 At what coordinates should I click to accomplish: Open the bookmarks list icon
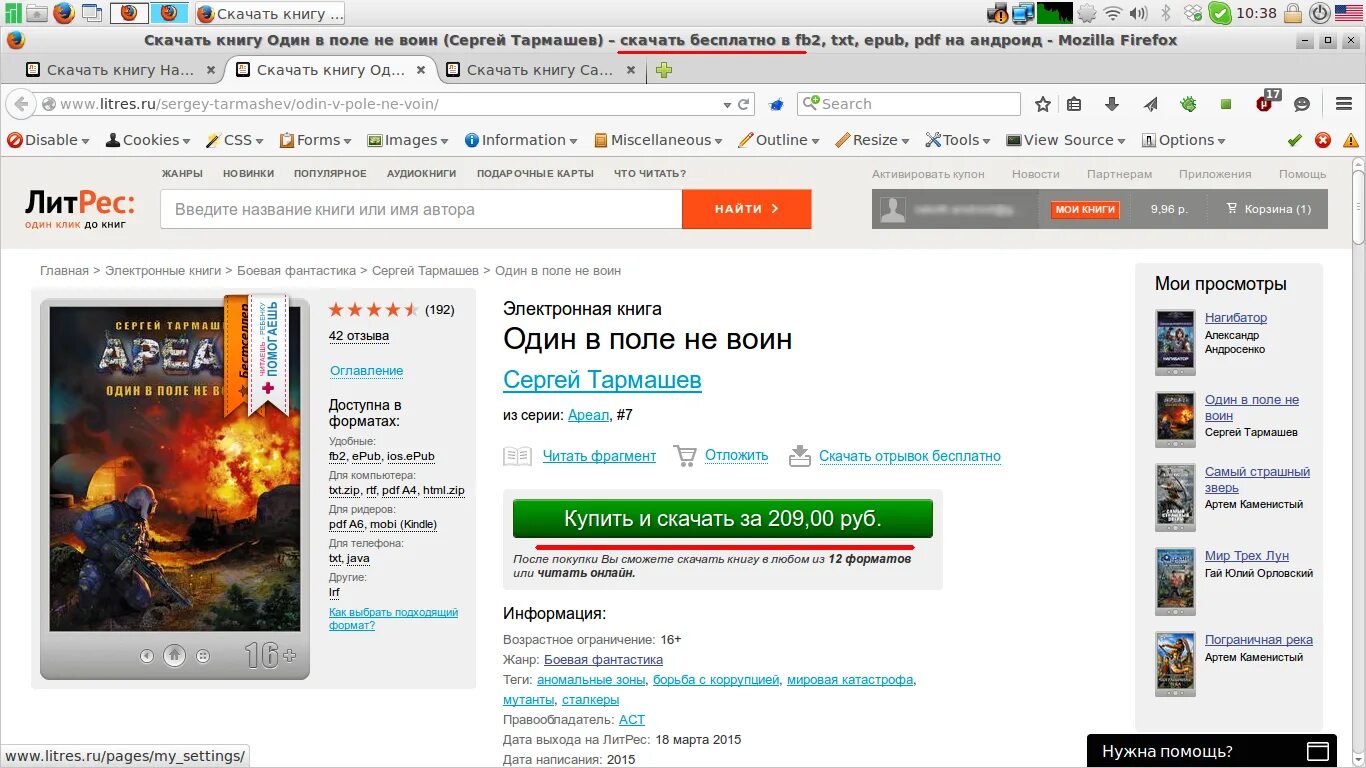point(1075,104)
